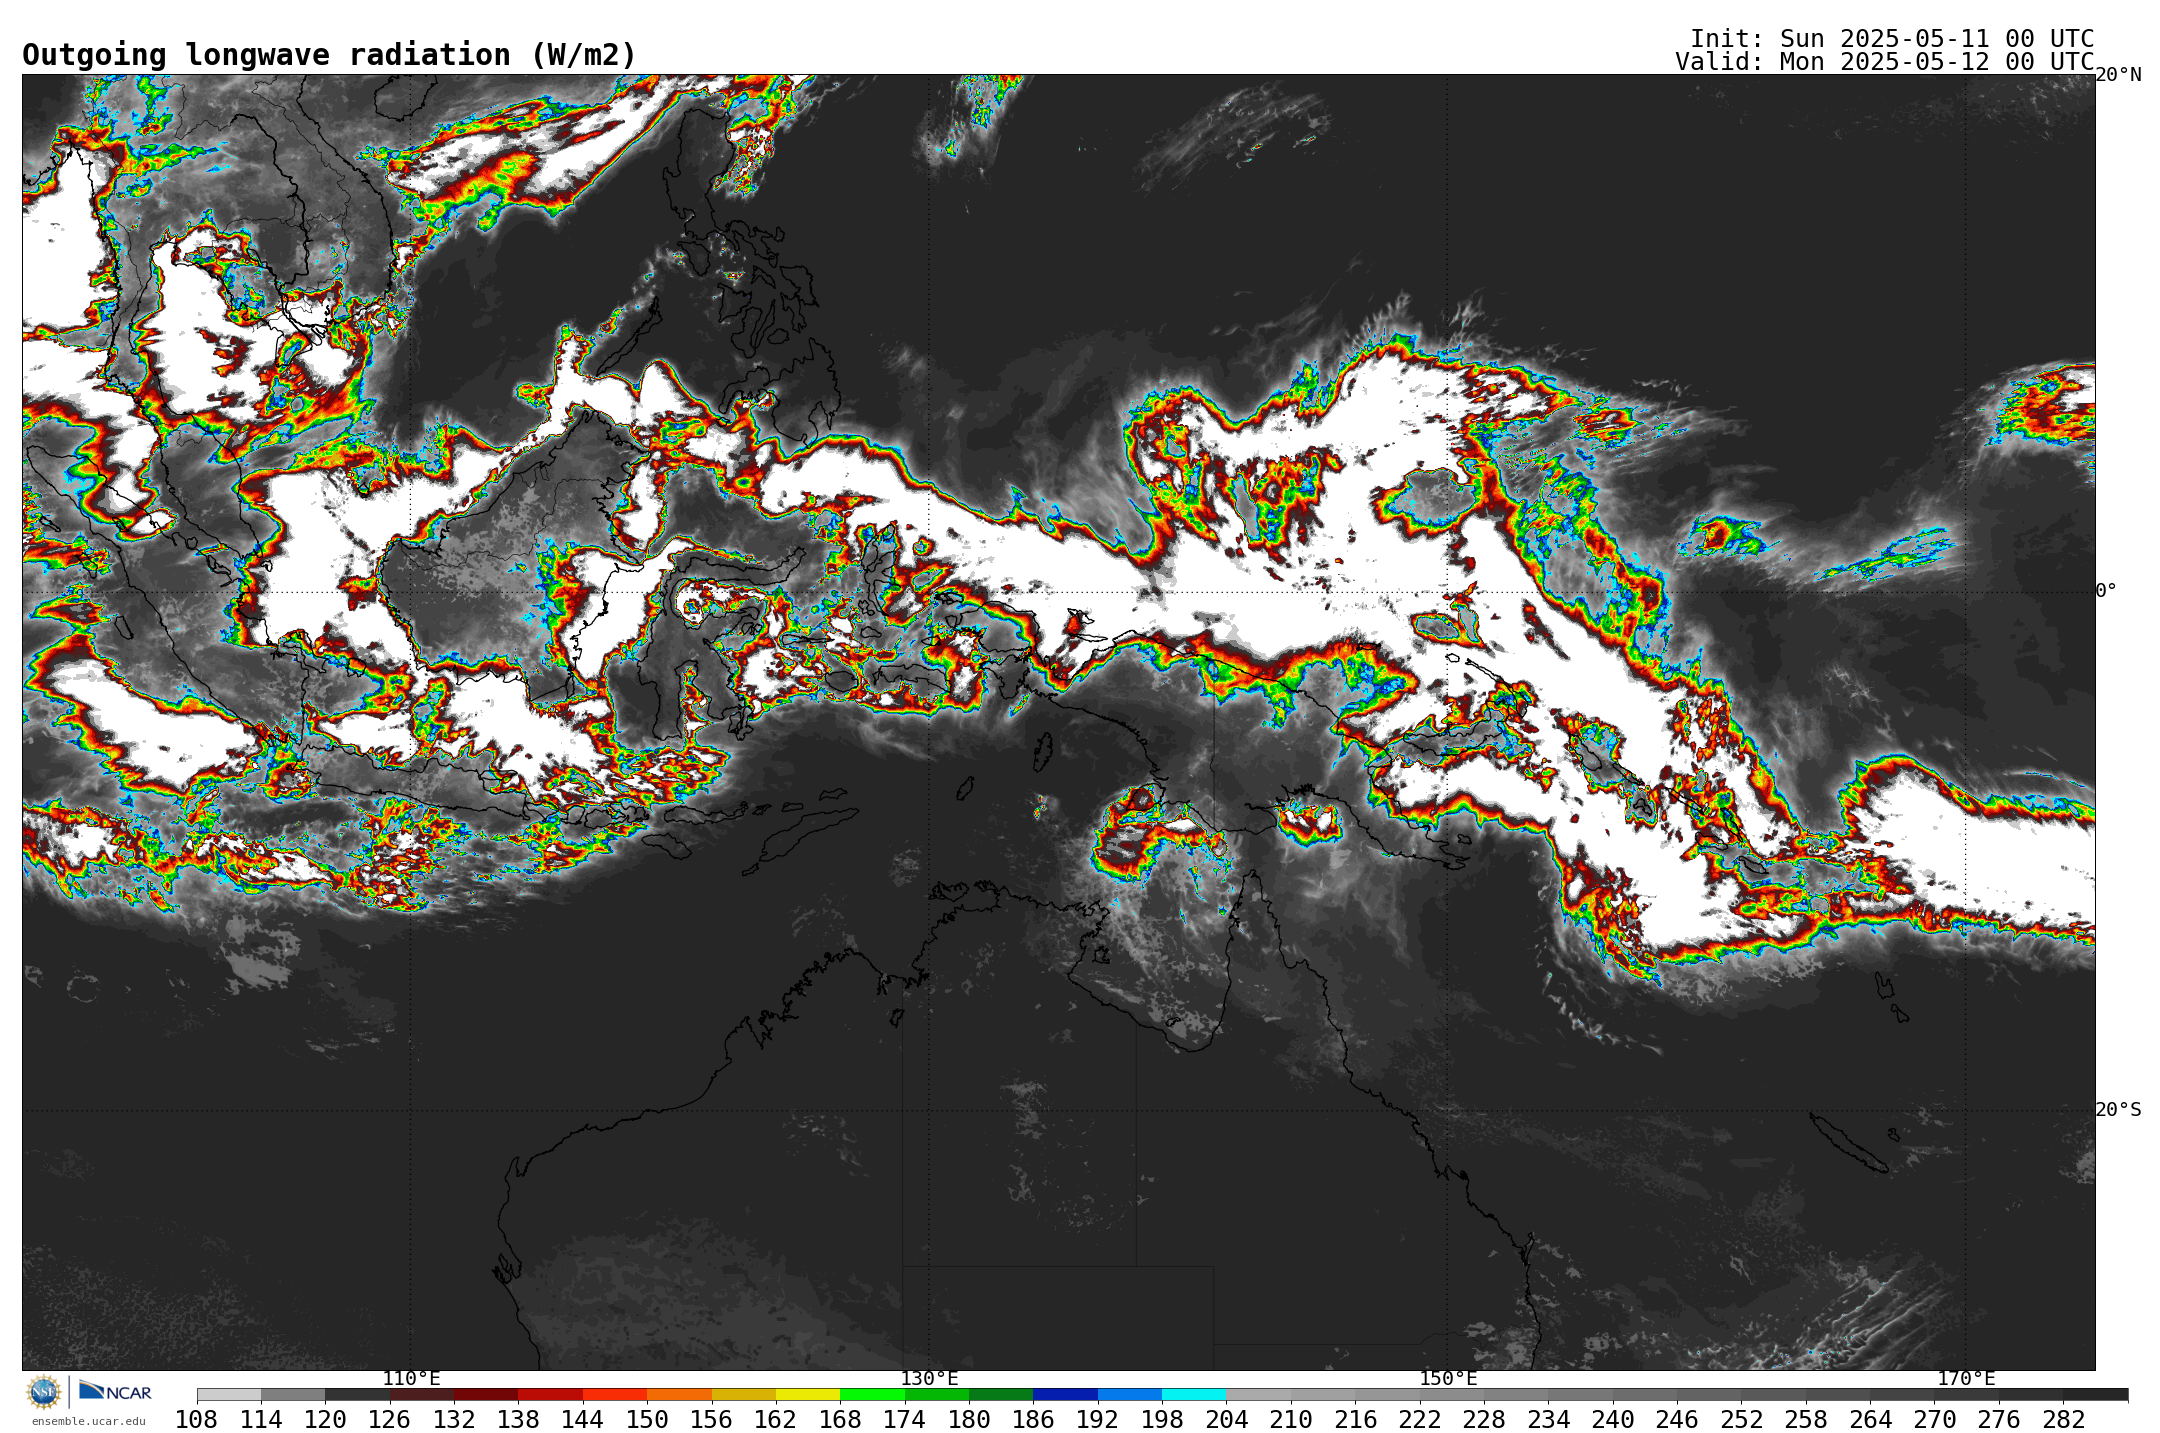
Task: Select the dark green swatch between 180 and 186
Action: [1001, 1394]
